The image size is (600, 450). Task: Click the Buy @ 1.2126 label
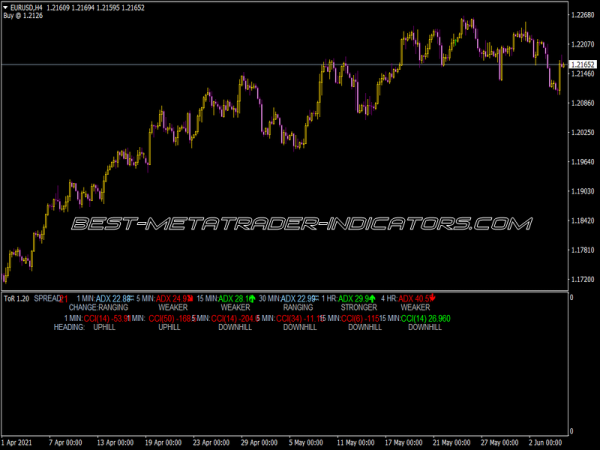point(23,16)
